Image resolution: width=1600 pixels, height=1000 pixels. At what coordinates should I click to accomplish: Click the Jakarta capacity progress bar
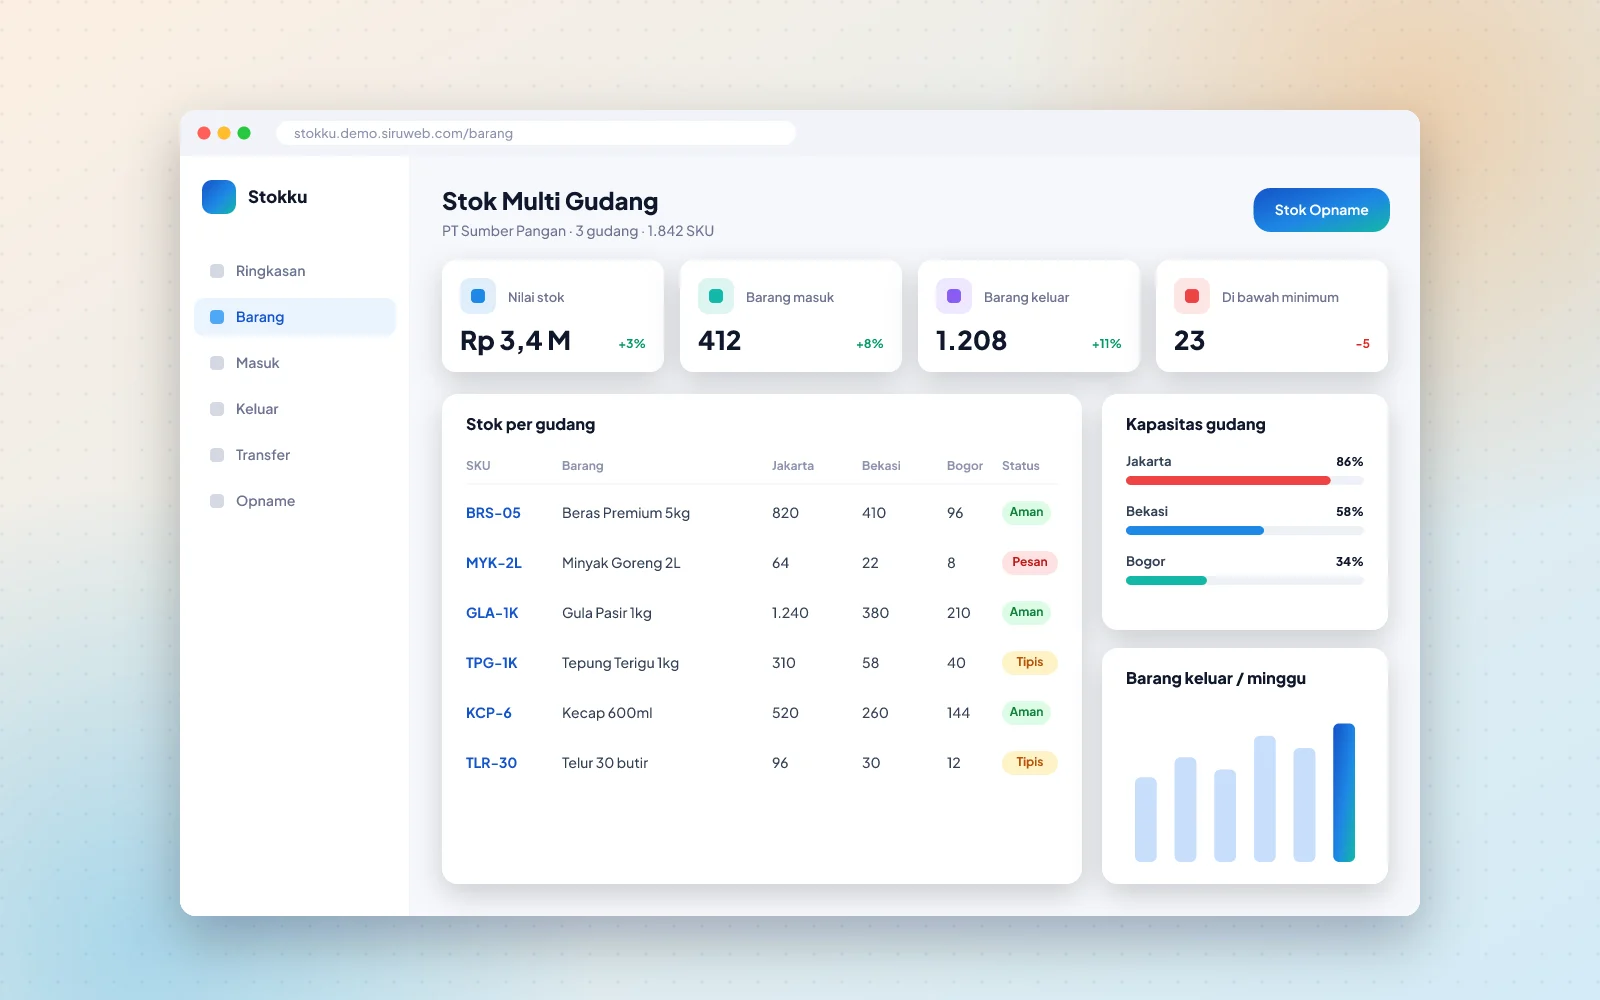1244,481
